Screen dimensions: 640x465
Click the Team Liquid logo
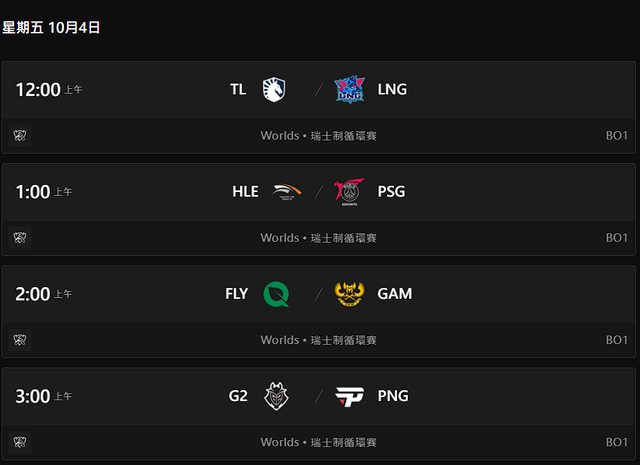(274, 90)
